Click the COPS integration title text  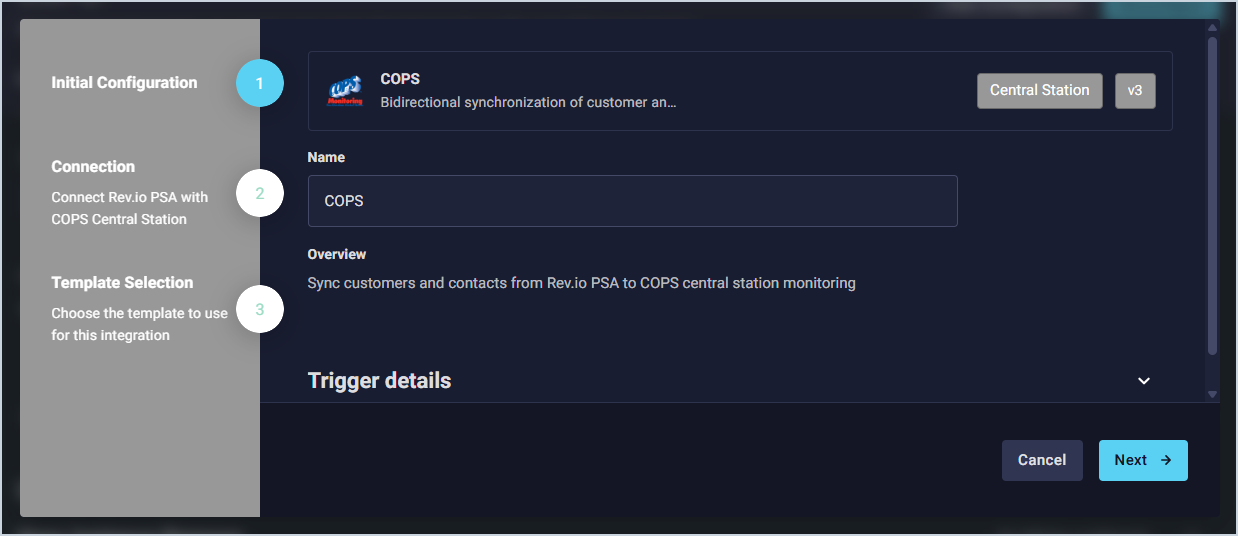[400, 79]
